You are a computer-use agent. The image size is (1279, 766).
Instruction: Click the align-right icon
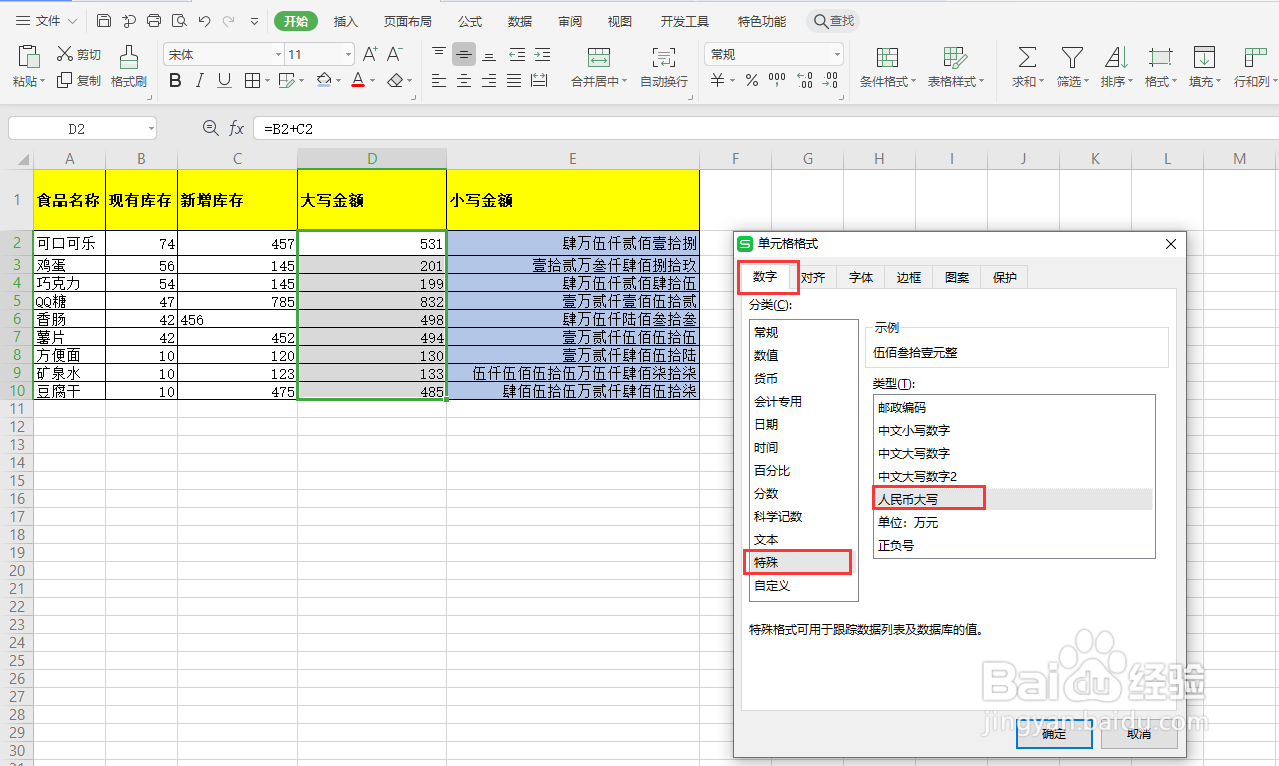489,81
